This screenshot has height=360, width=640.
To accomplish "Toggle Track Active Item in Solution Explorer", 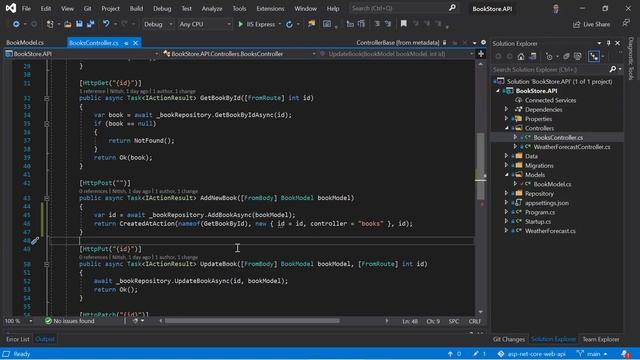I will (x=594, y=57).
